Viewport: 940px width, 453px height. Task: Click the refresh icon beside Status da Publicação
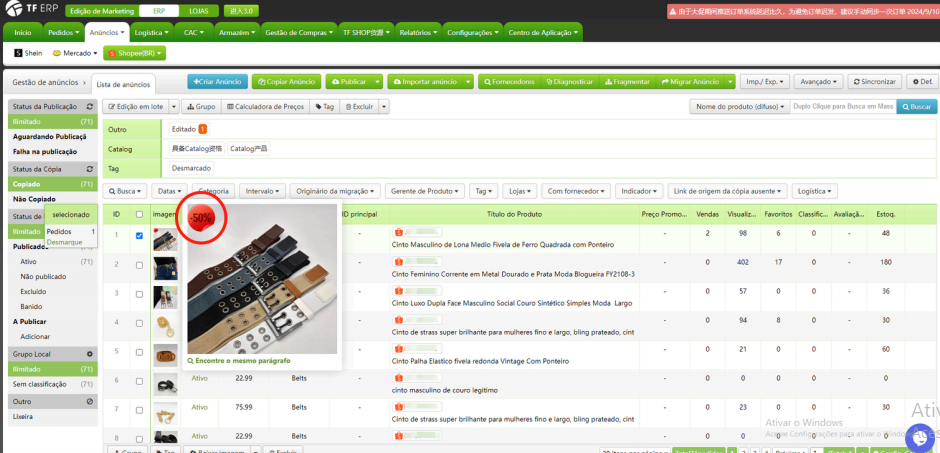coord(91,106)
